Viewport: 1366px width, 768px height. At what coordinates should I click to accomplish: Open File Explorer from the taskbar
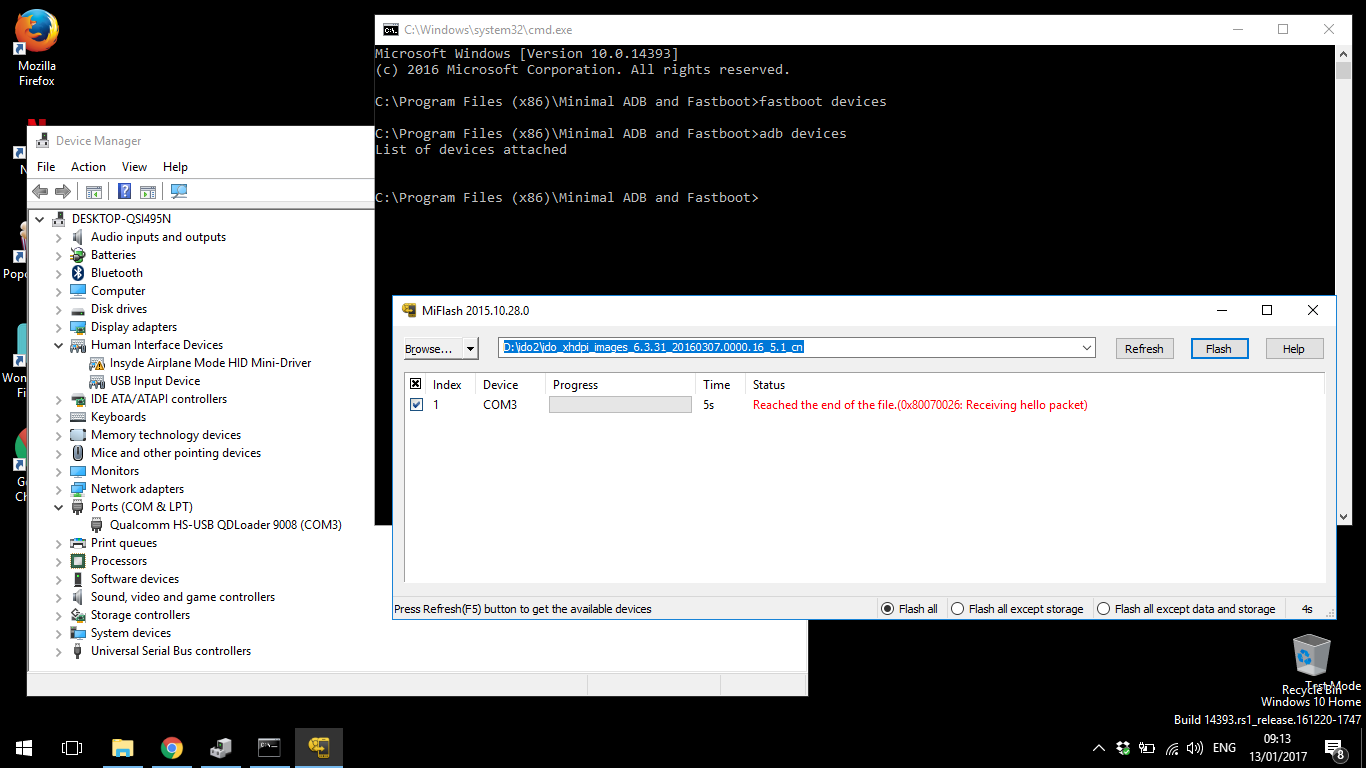[122, 747]
